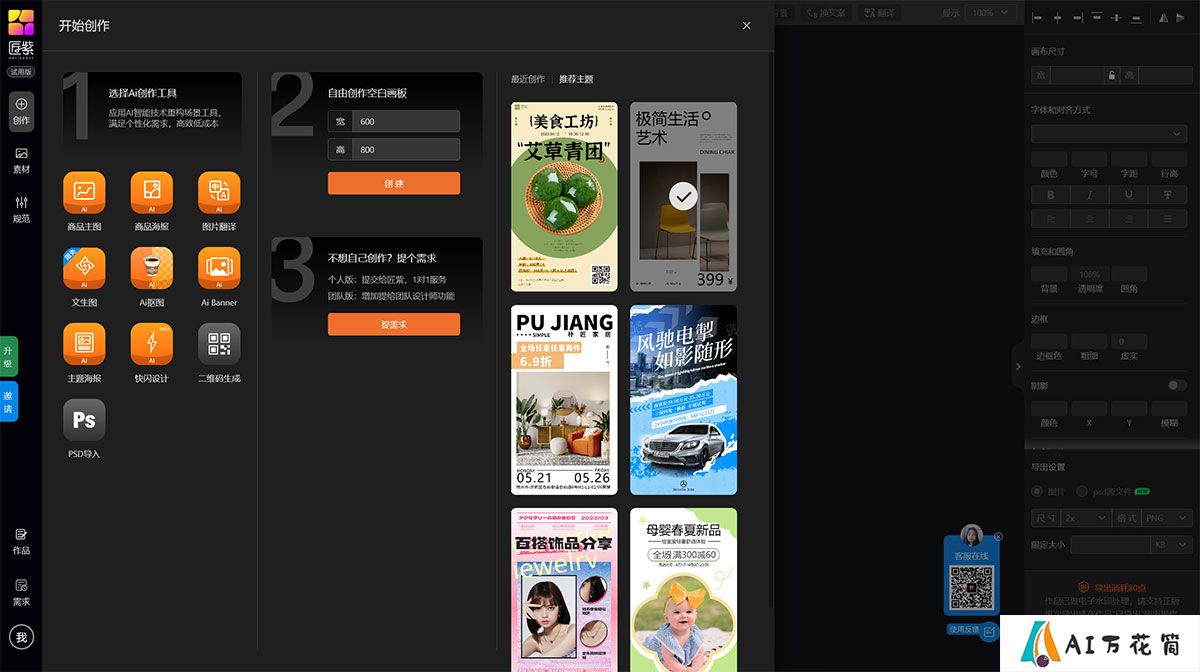Screen dimensions: 1200x672
Task: Toggle underline formatting U button
Action: coord(1129,195)
